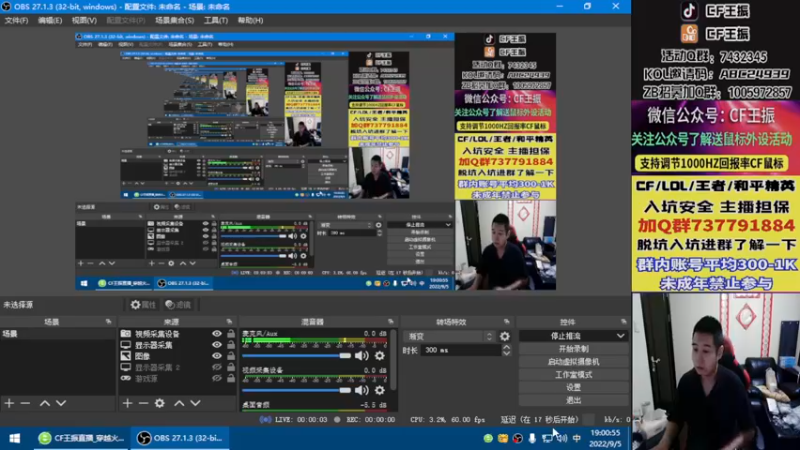Open the 视图(V) menu
This screenshot has width=800, height=450.
click(x=84, y=20)
